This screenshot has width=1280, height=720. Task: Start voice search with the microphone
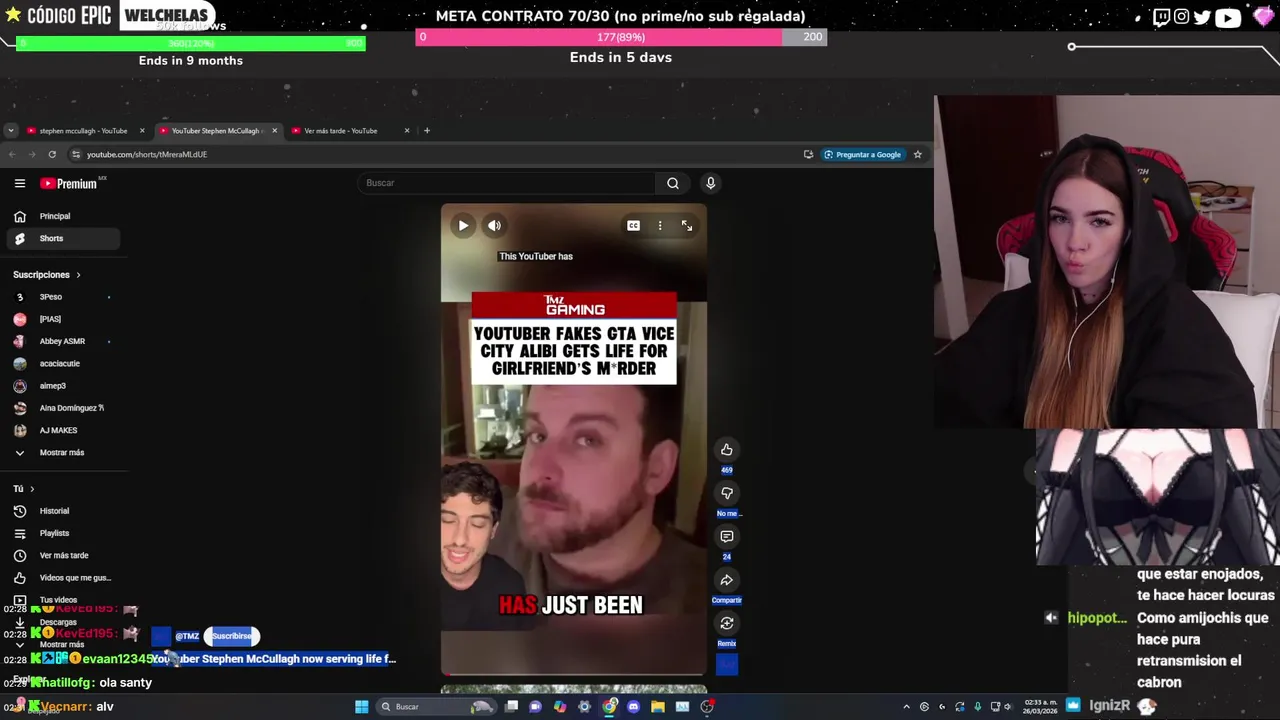(x=710, y=183)
